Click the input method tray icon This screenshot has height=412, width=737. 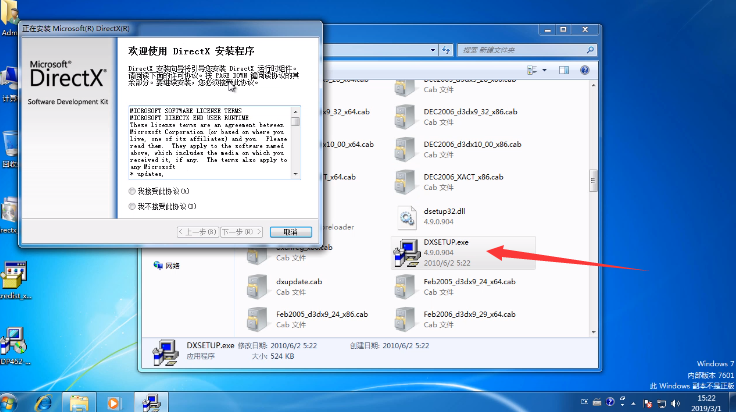coord(584,402)
